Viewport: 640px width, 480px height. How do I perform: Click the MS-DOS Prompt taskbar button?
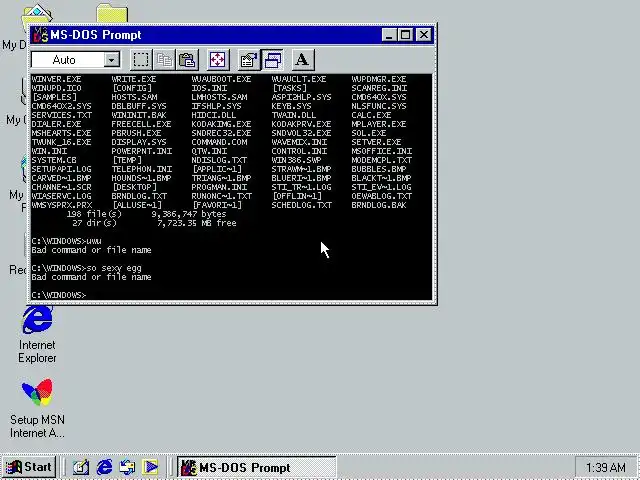257,467
